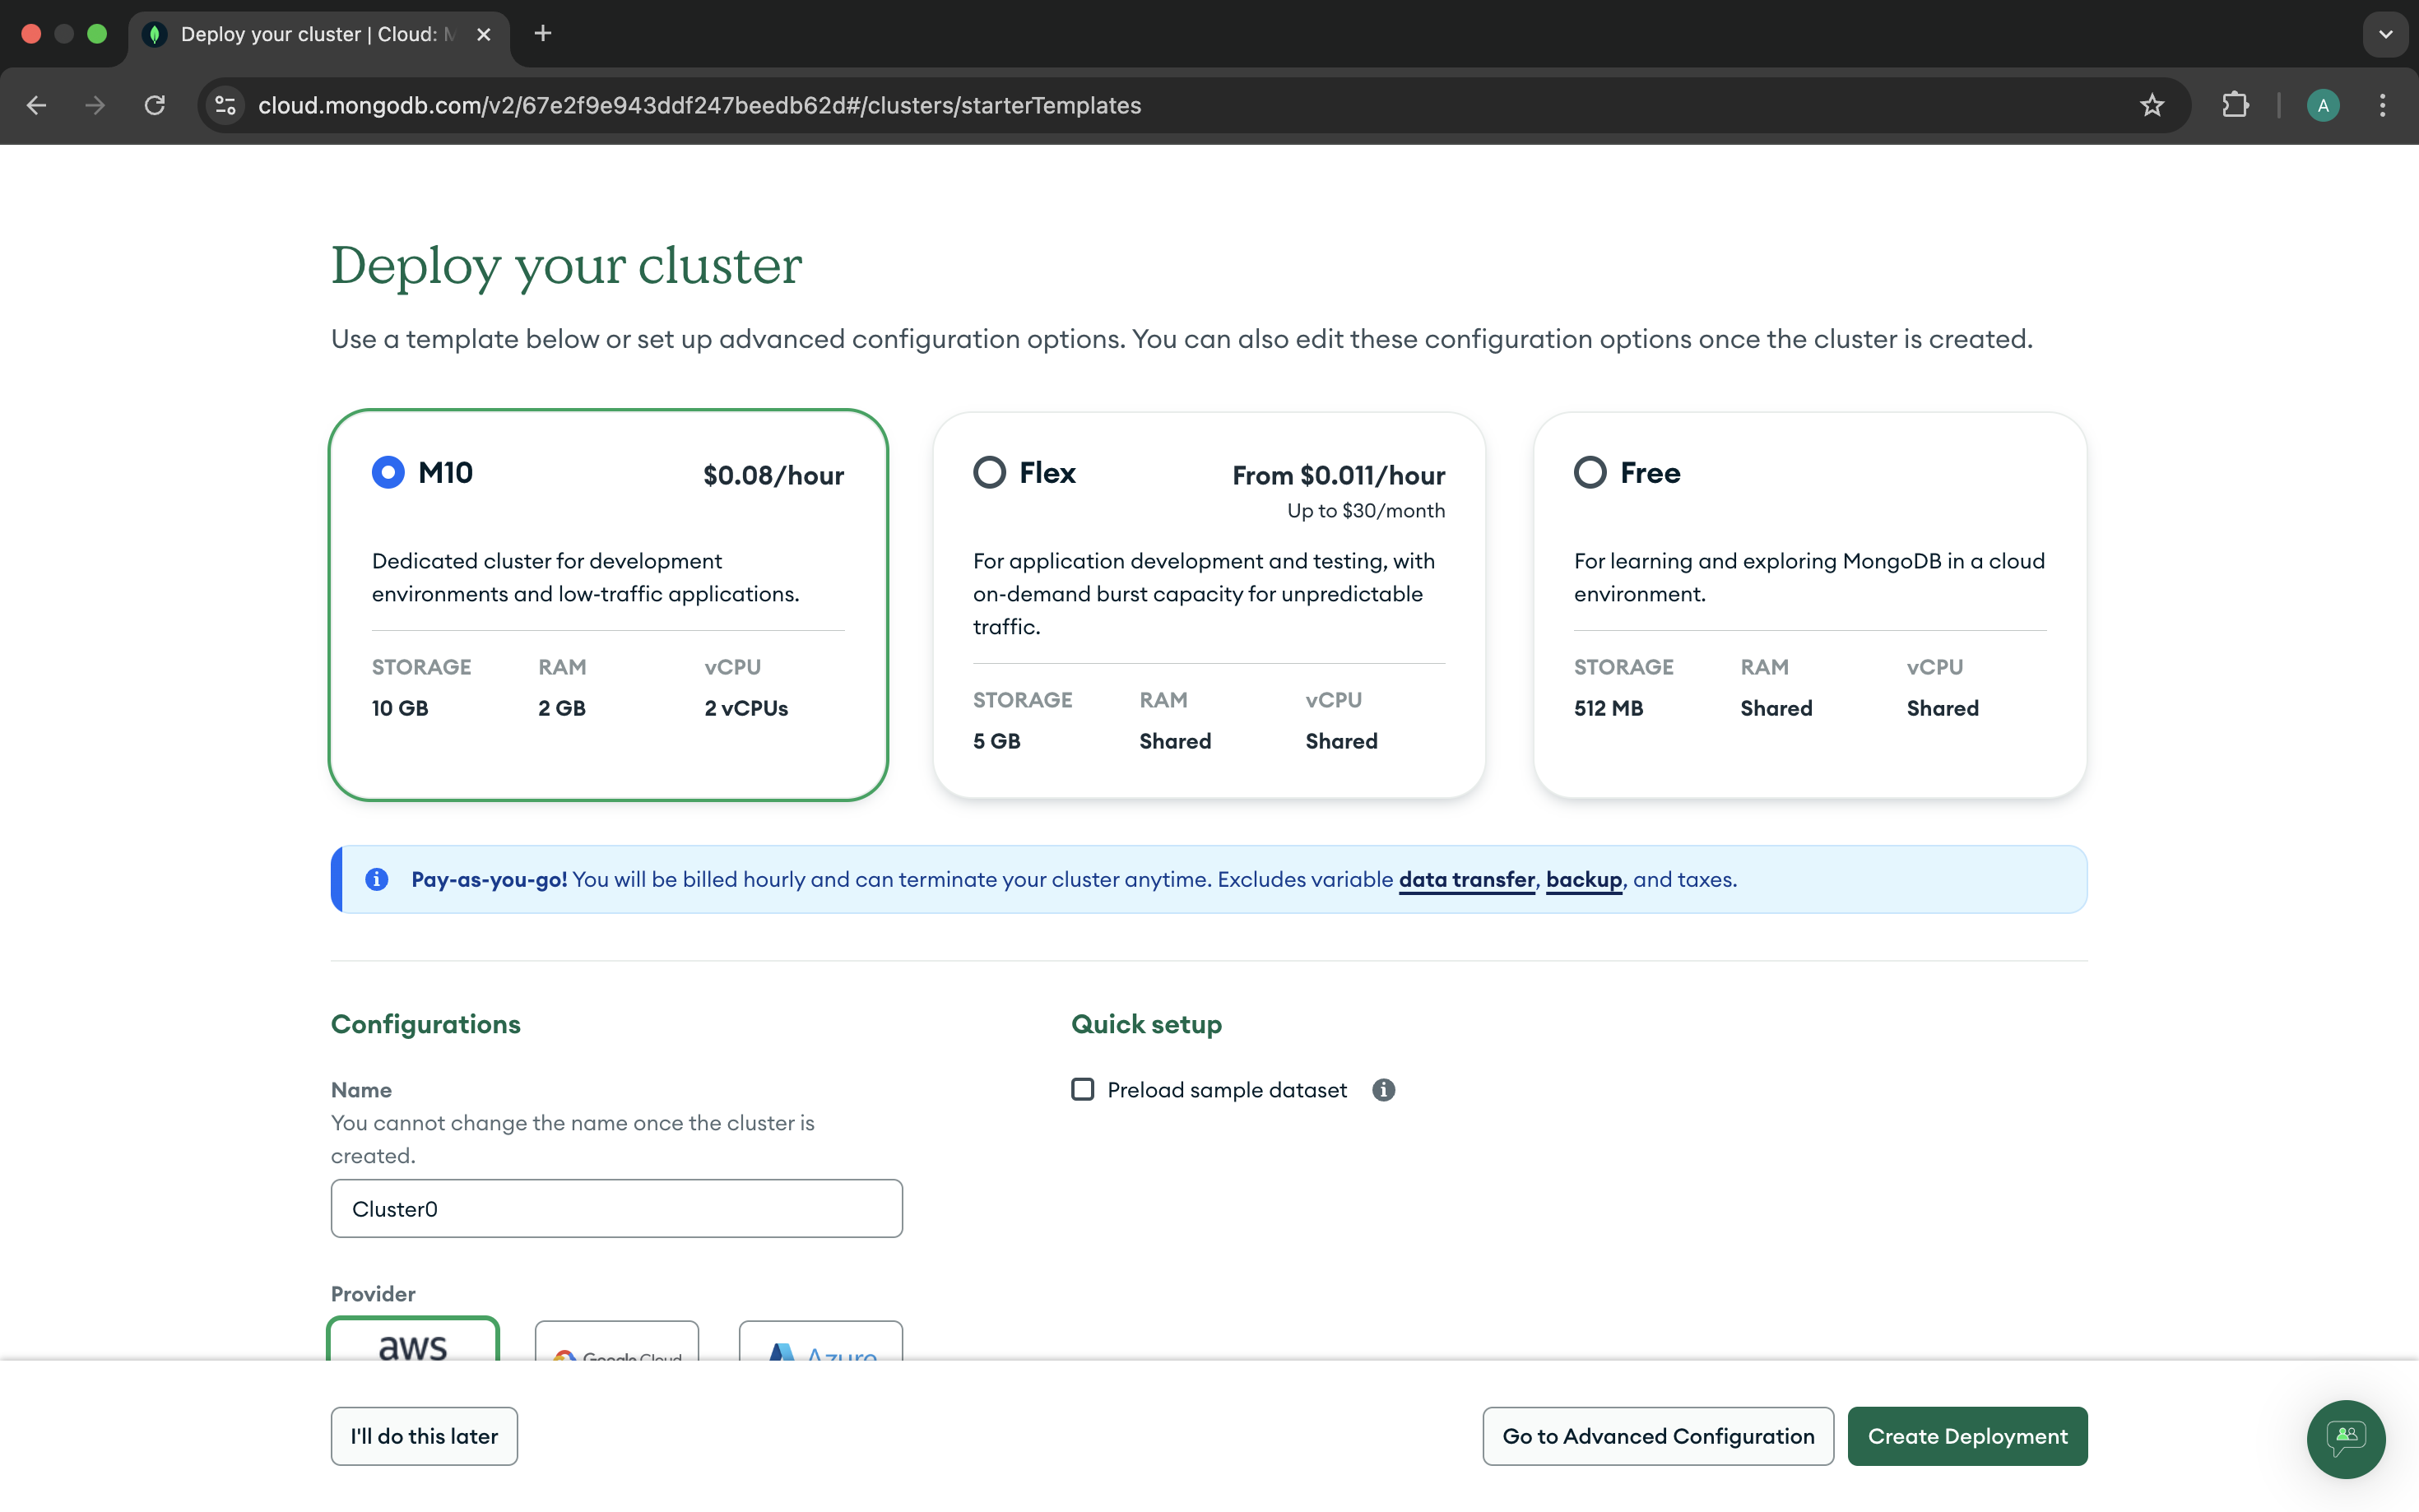2419x1512 pixels.
Task: Click the Cluster0 name input field
Action: pyautogui.click(x=616, y=1209)
